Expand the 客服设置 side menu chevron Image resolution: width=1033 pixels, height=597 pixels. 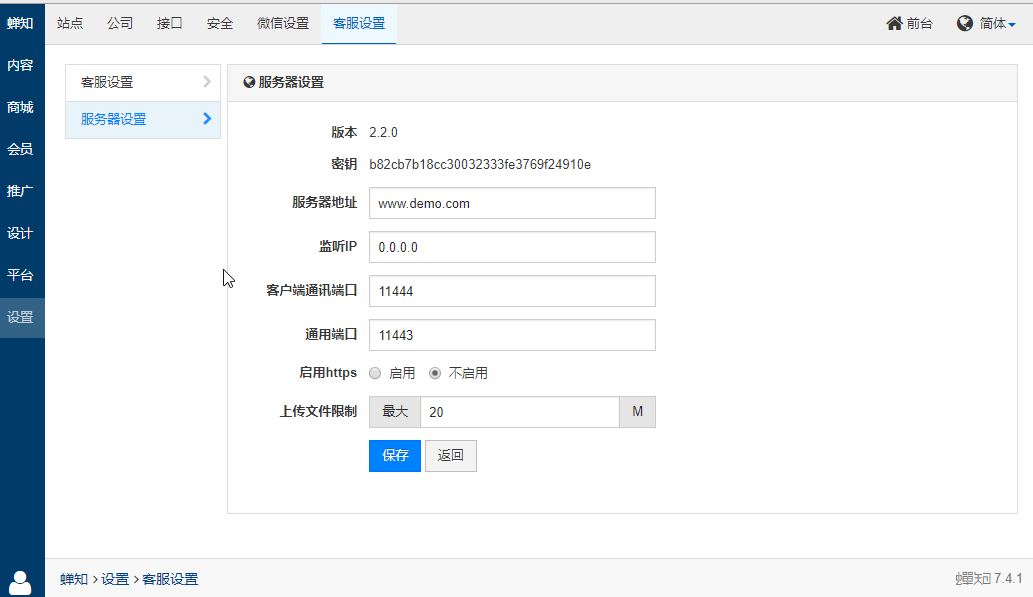tap(207, 82)
